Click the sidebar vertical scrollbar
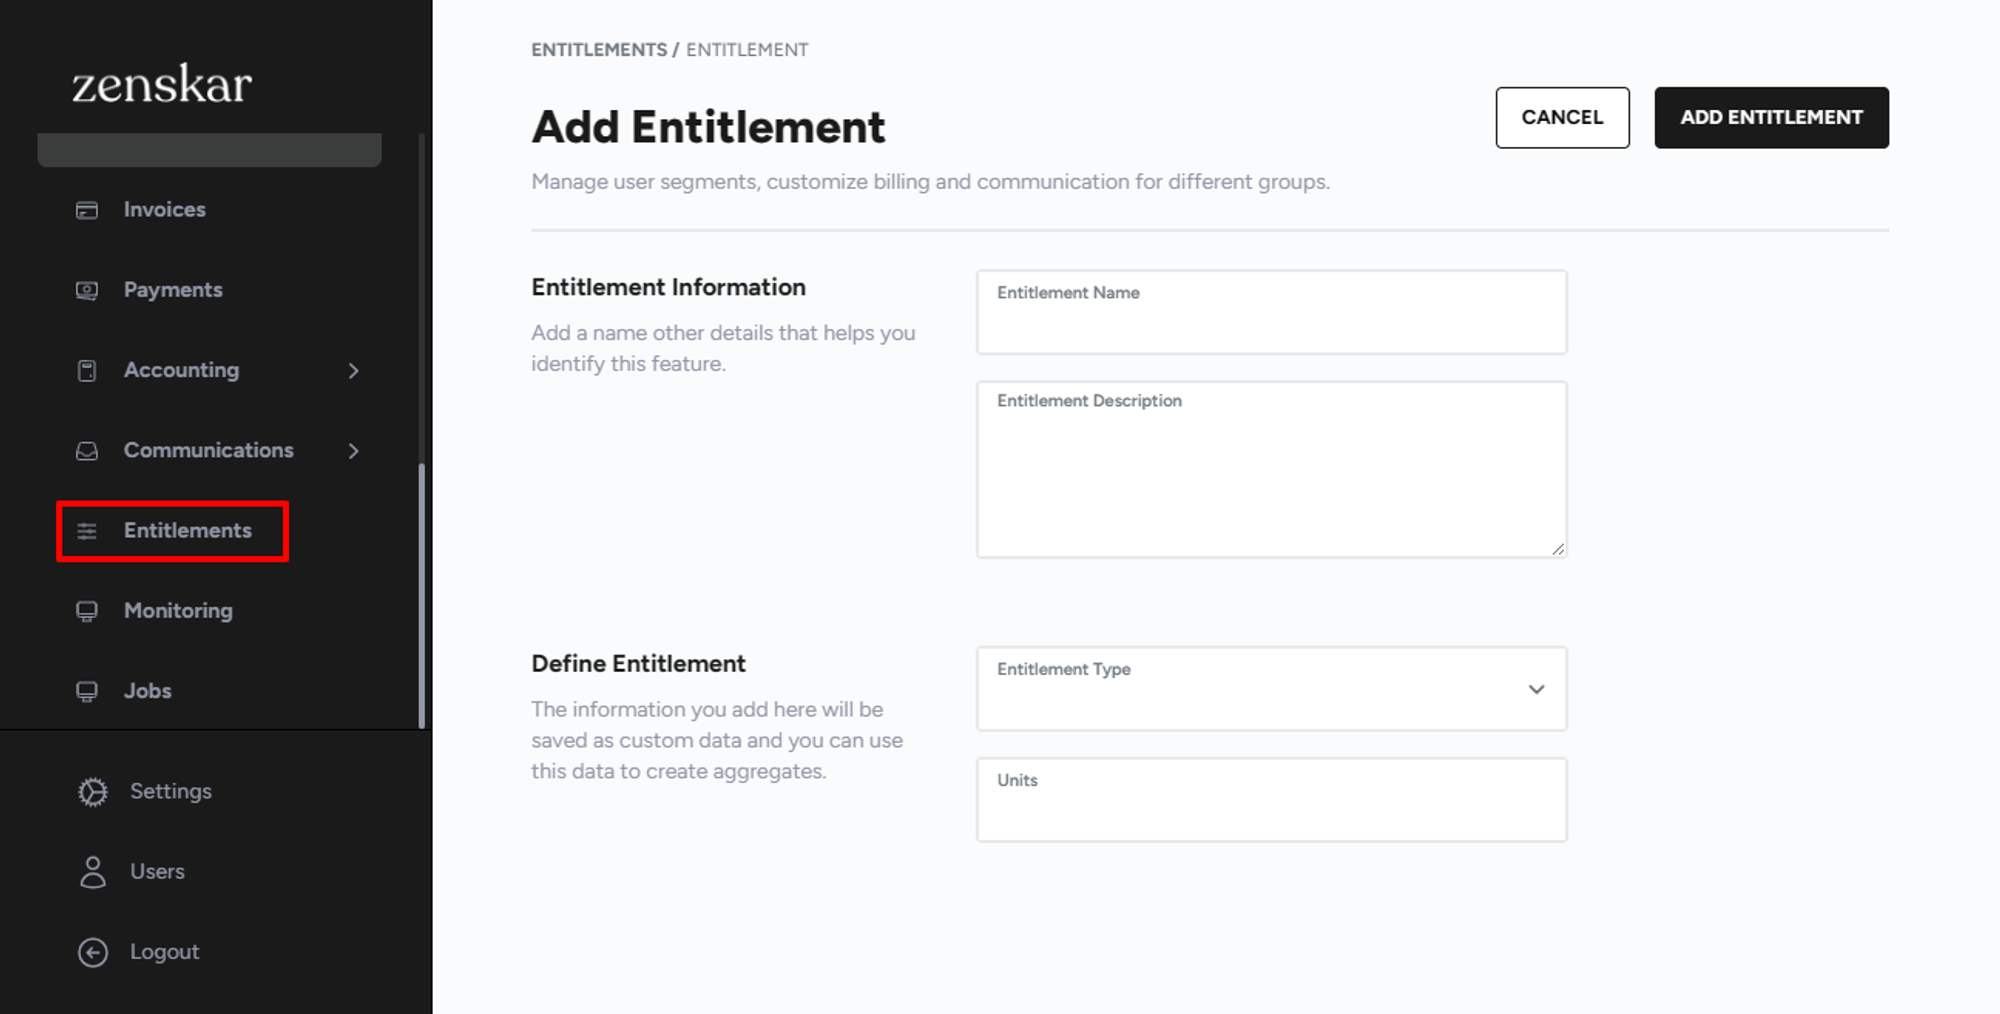The width and height of the screenshot is (2000, 1014). click(x=422, y=595)
